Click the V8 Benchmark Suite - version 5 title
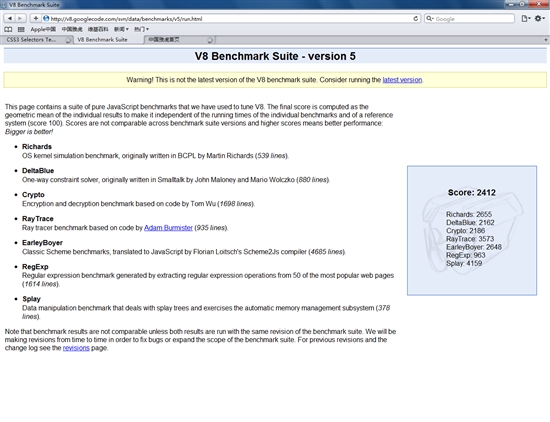550x422 pixels. pos(275,56)
